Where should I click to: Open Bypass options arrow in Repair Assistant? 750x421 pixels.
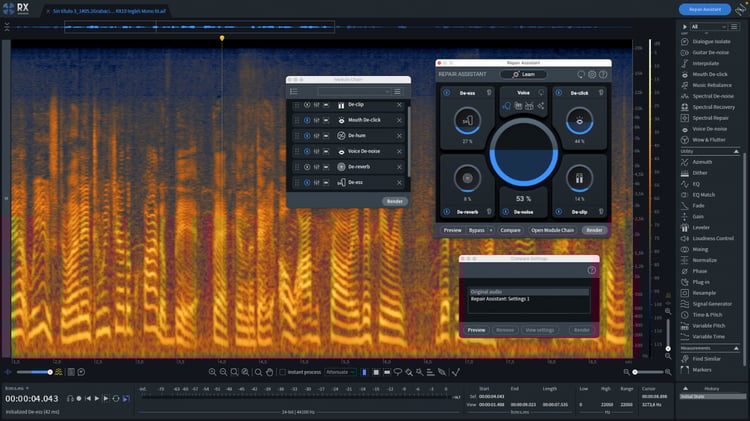[x=491, y=231]
